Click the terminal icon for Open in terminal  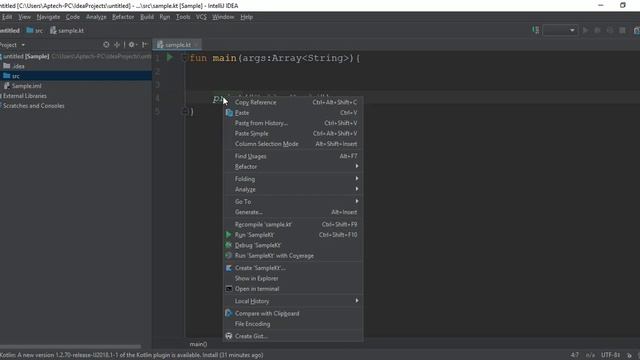coord(229,289)
